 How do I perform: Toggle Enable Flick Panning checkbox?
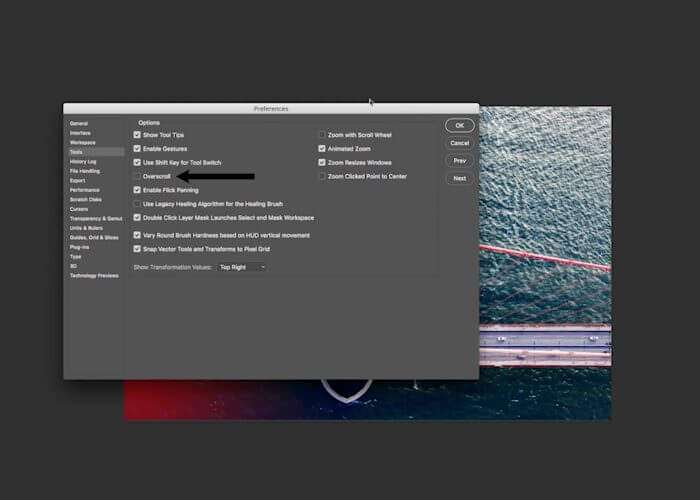click(x=137, y=190)
